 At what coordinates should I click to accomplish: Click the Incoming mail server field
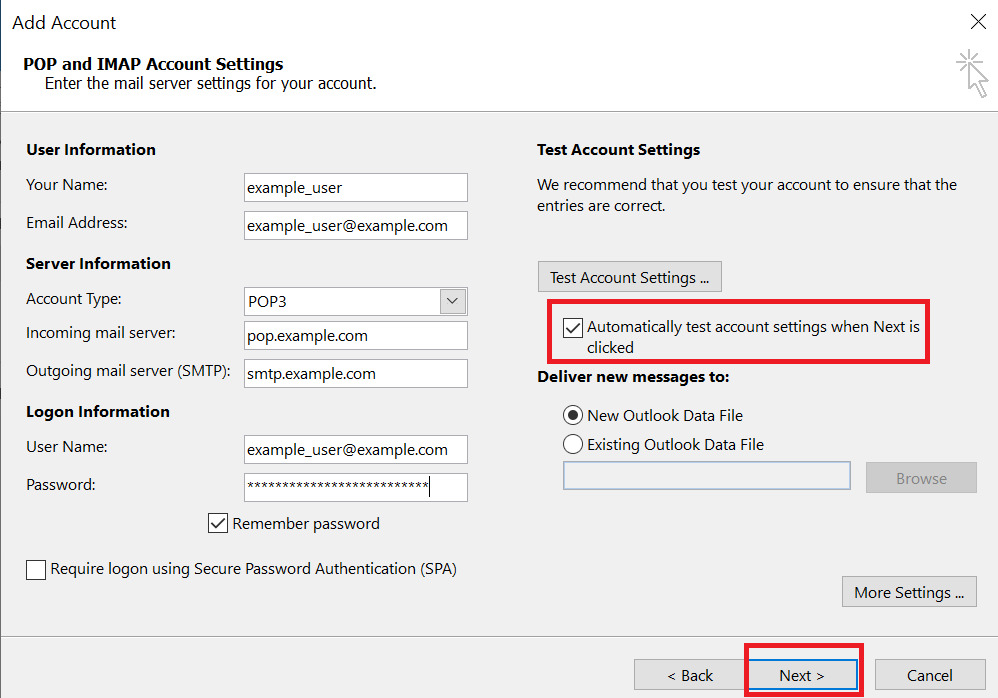coord(355,335)
